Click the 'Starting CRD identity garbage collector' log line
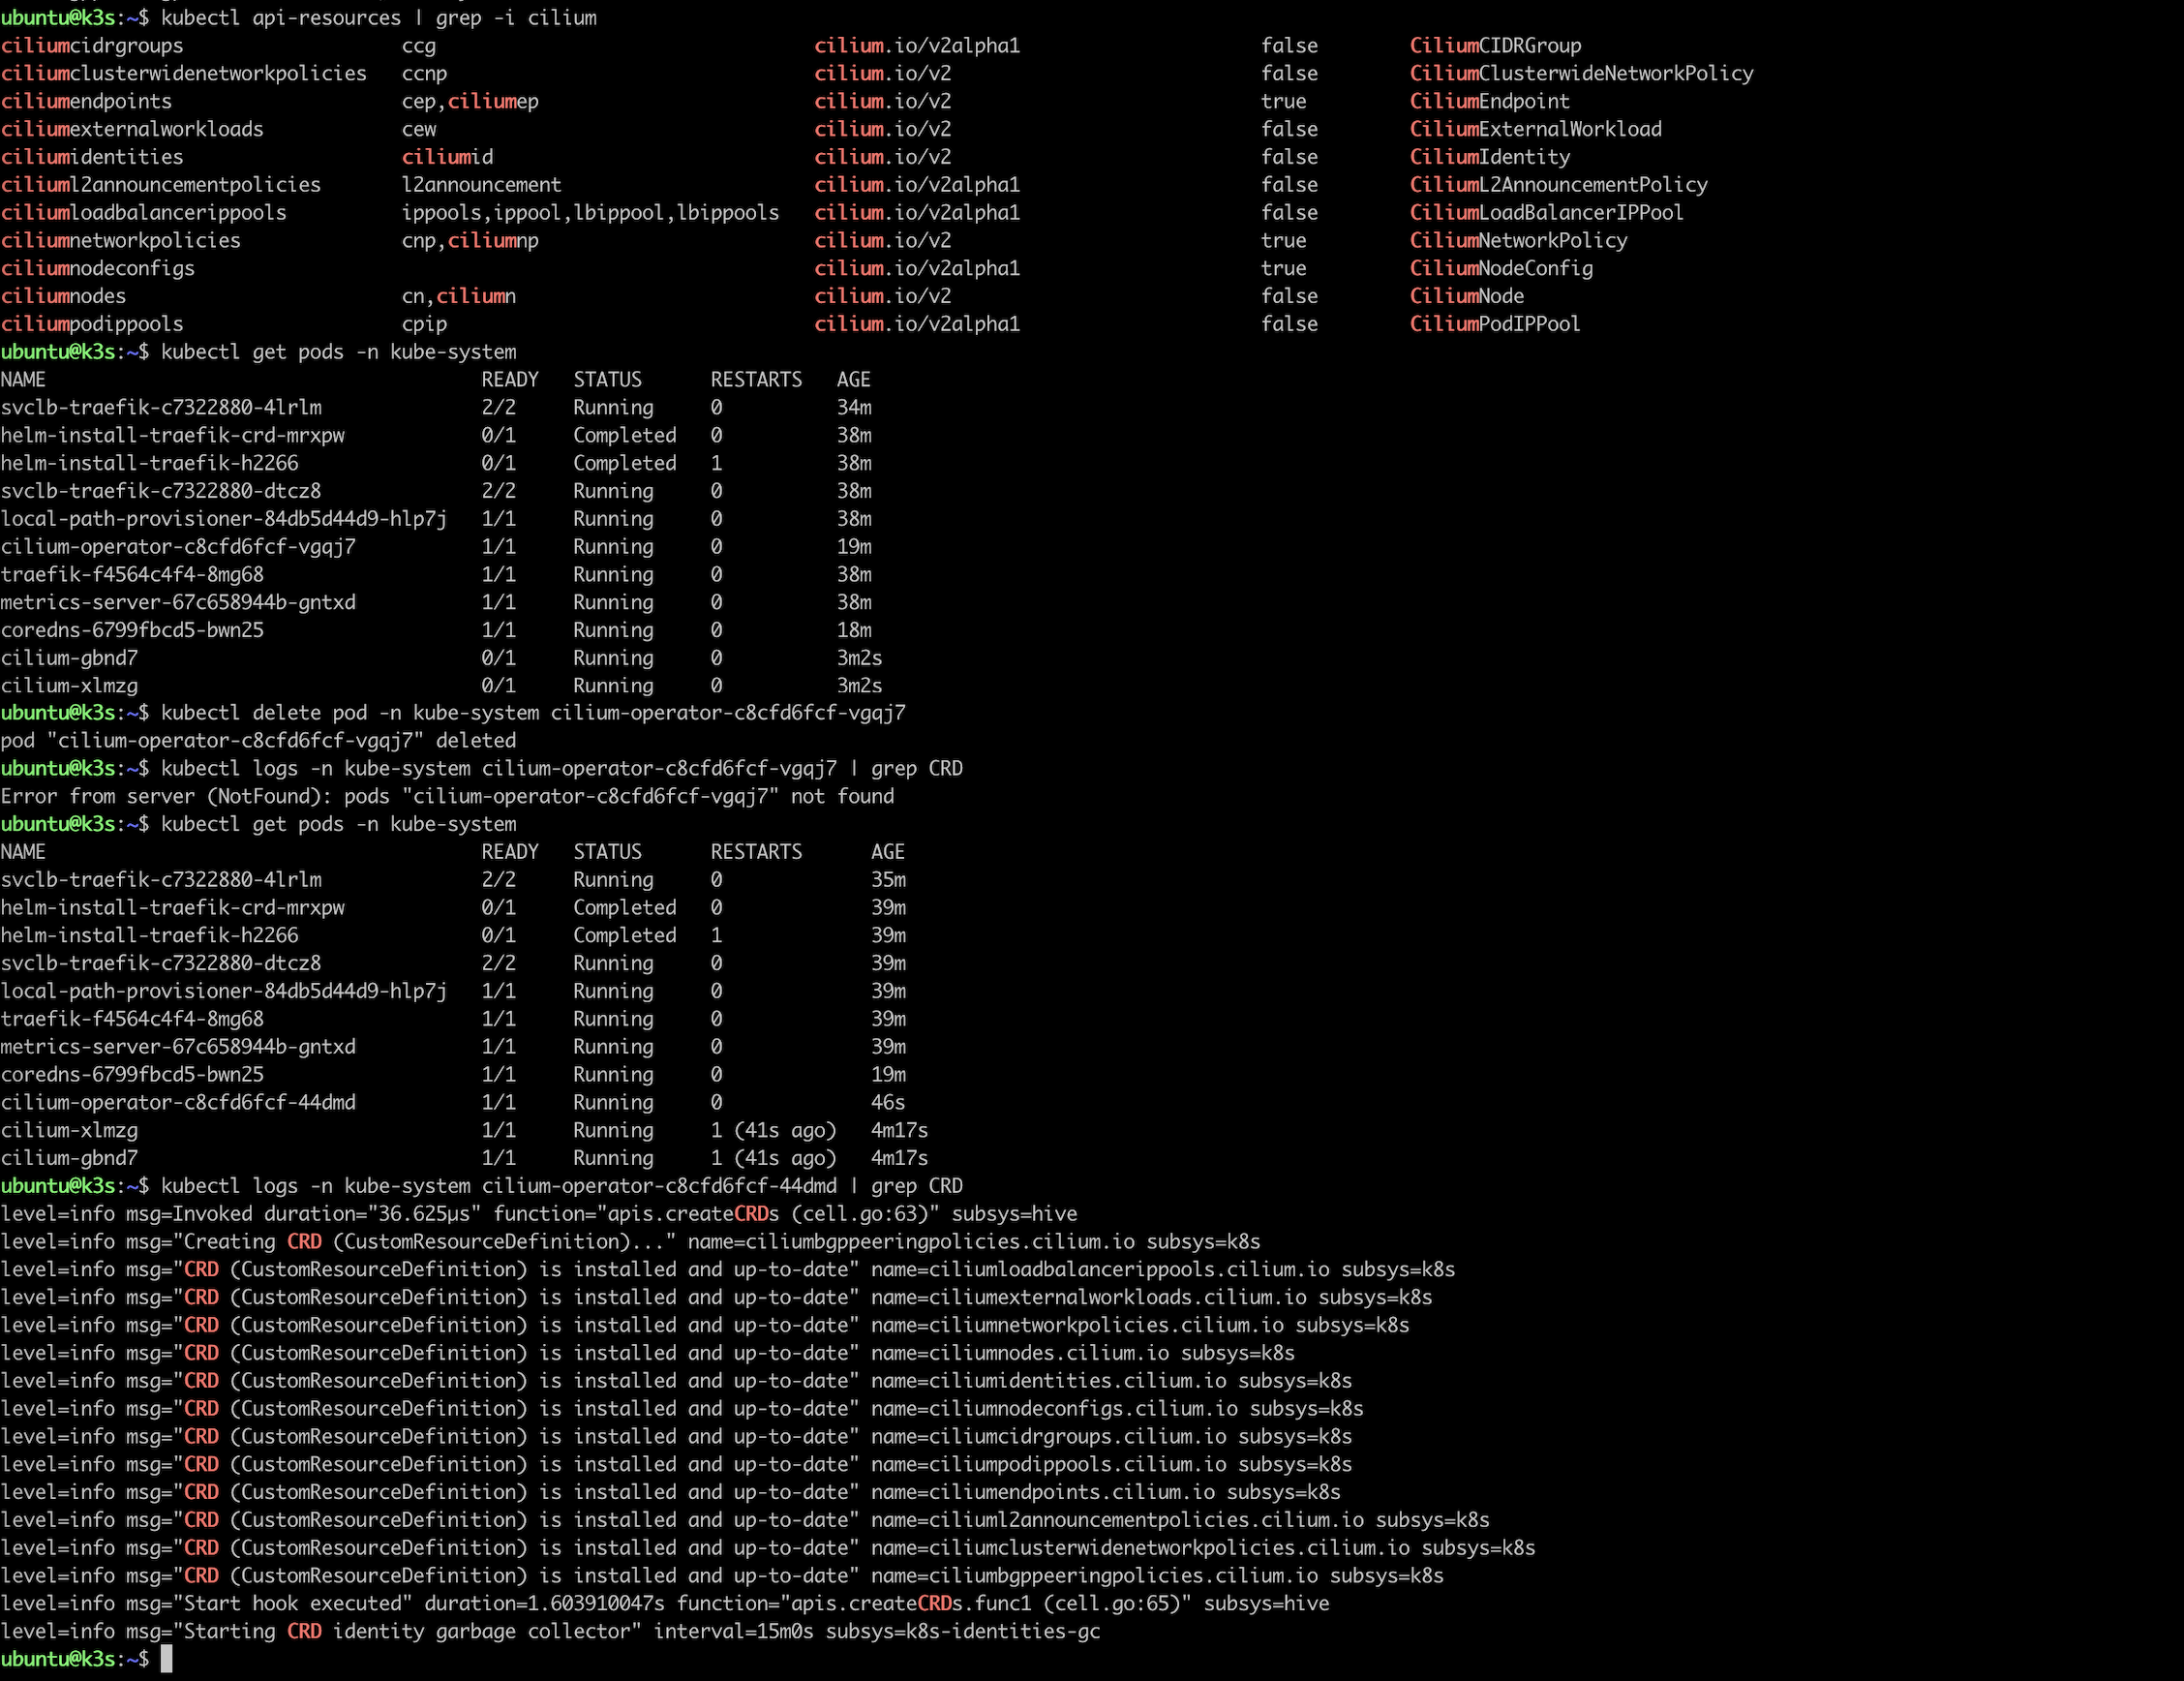Screen dimensions: 2184x1681 (x=550, y=1632)
